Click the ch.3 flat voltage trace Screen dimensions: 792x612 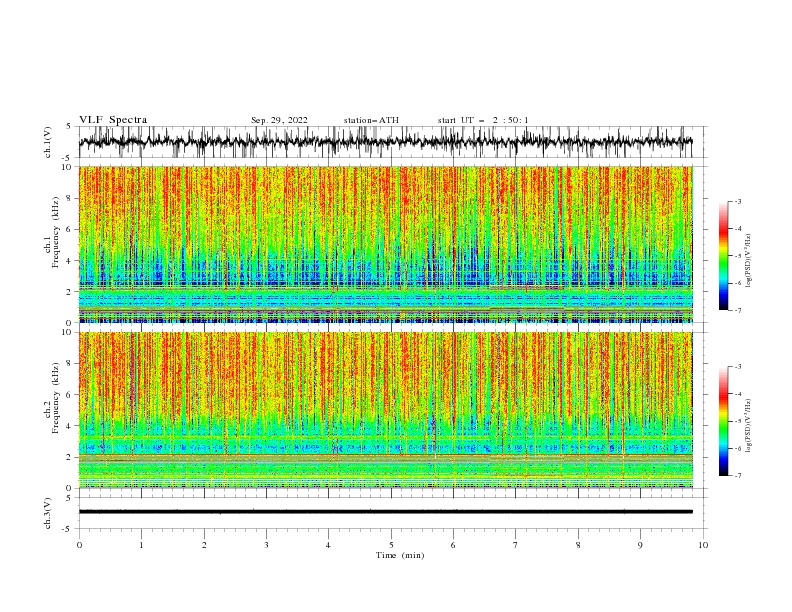(x=385, y=512)
